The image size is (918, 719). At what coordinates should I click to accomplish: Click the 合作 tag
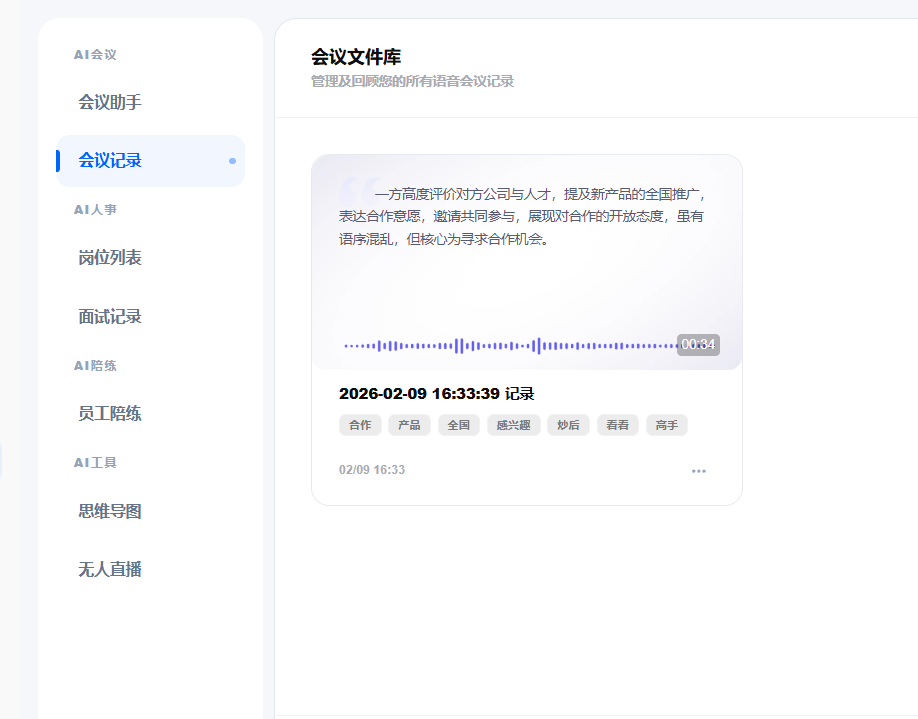point(360,425)
